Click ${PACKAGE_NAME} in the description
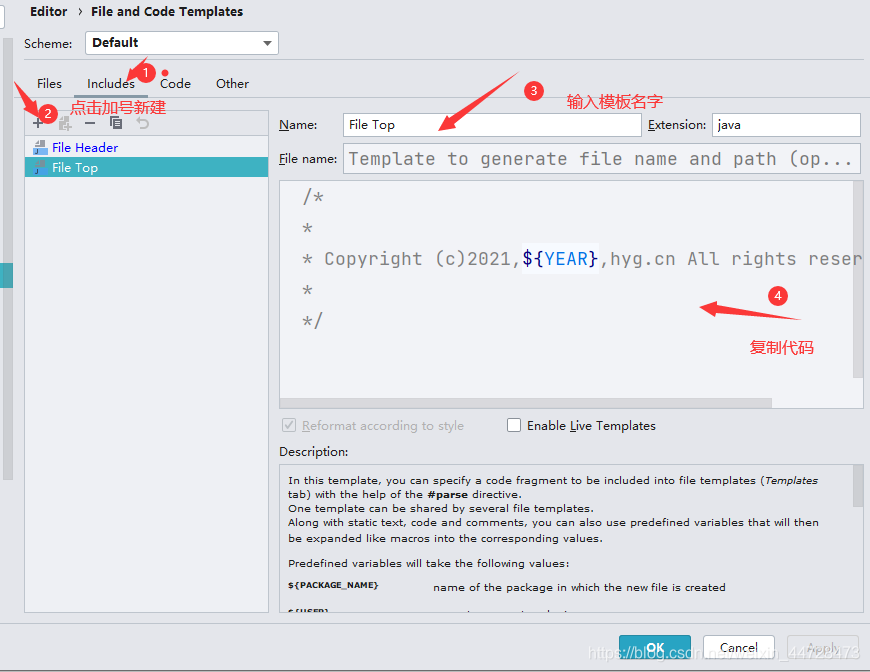 click(333, 585)
